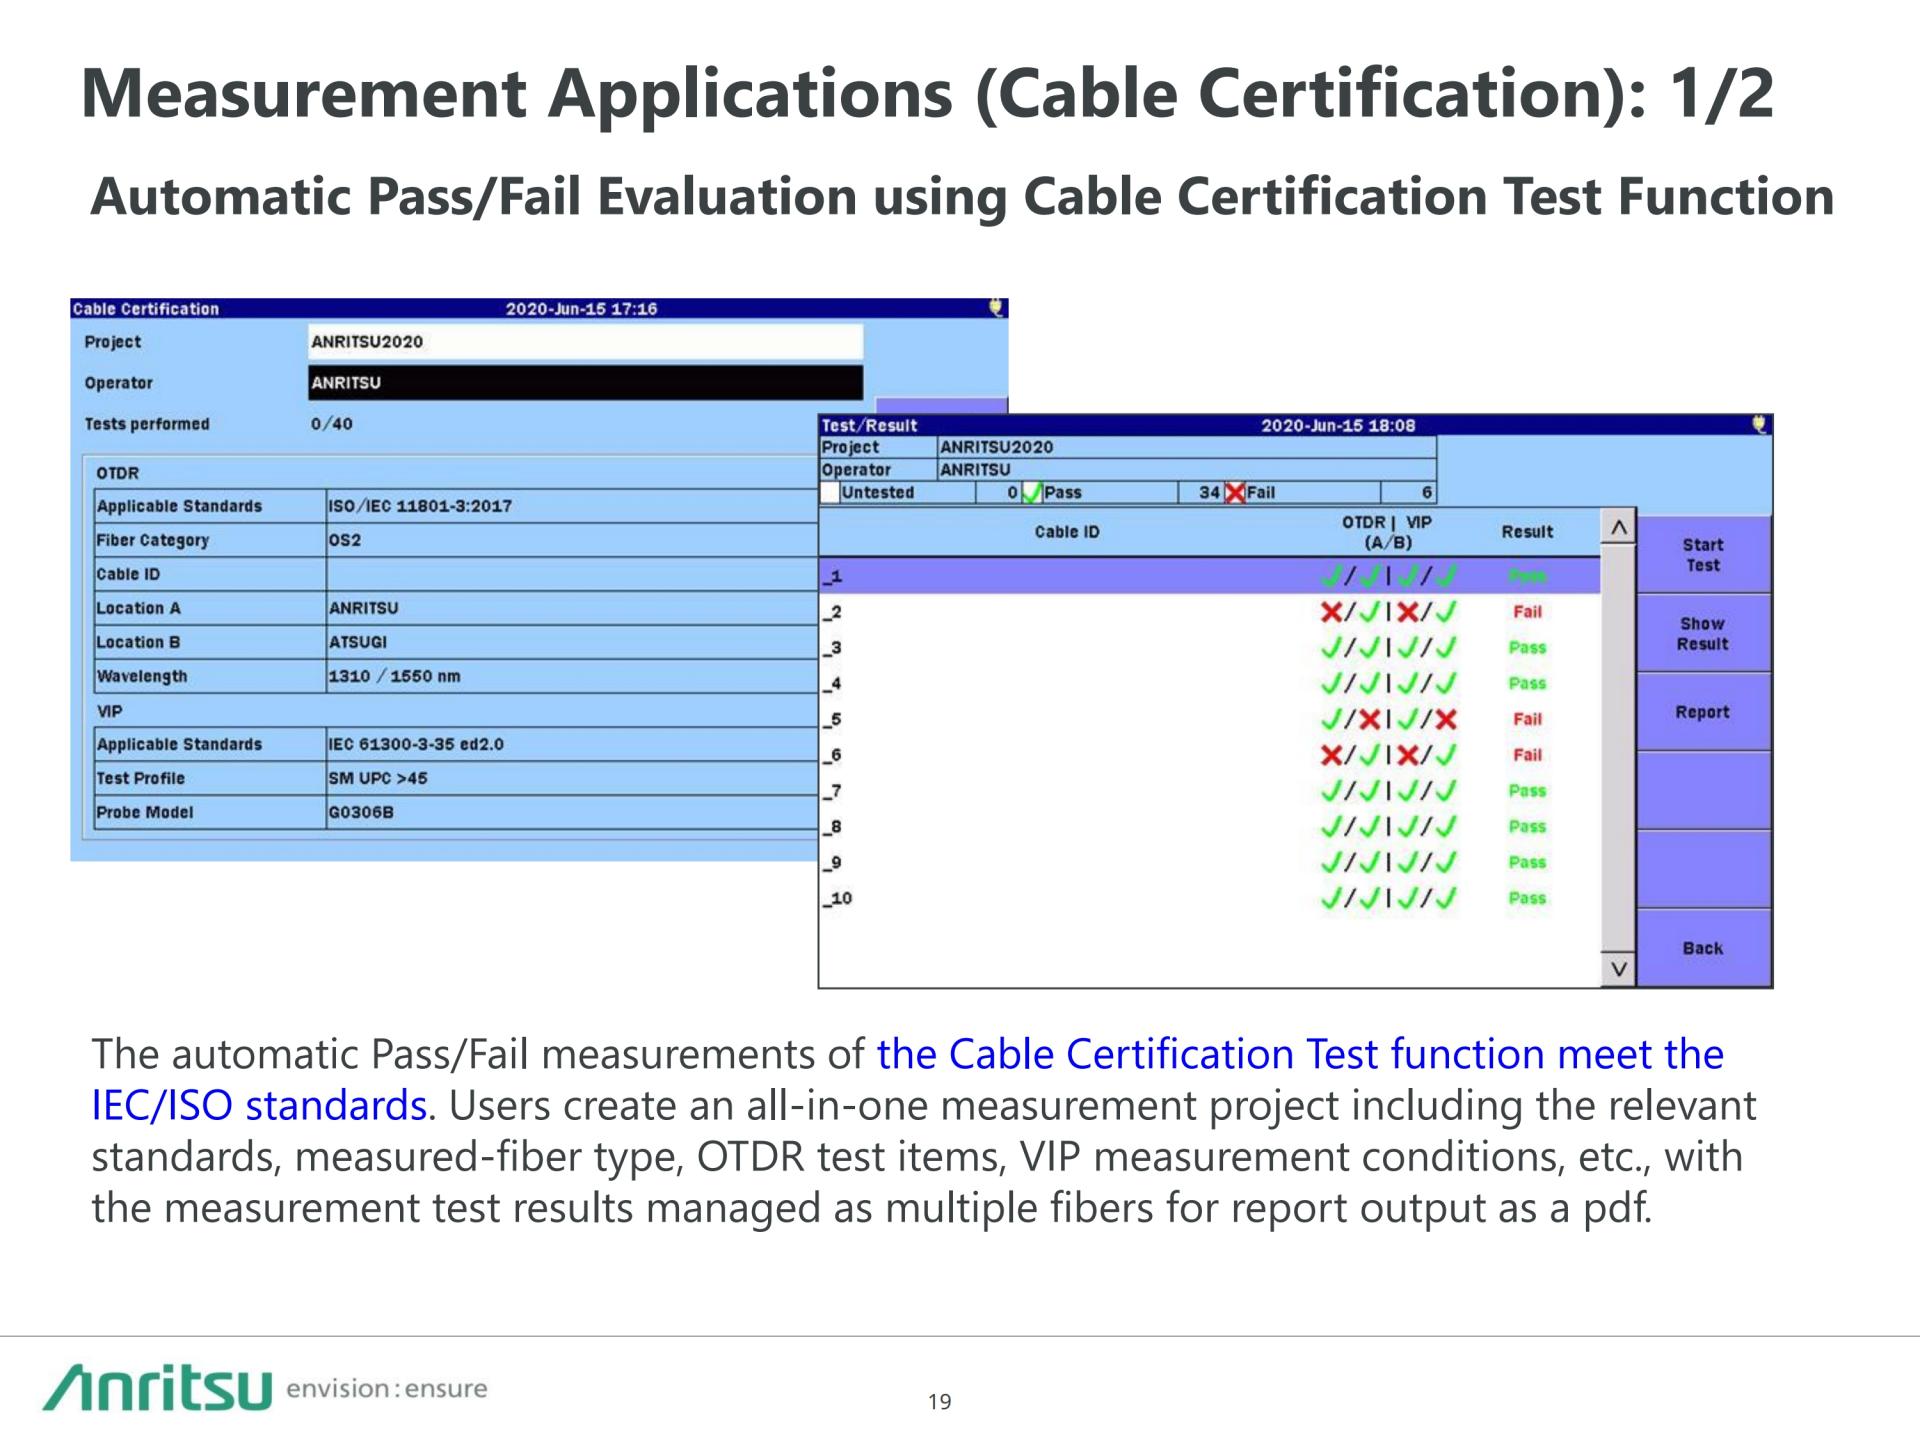Click red X OTDR result for cable 6
This screenshot has height=1440, width=1920.
(x=1331, y=755)
